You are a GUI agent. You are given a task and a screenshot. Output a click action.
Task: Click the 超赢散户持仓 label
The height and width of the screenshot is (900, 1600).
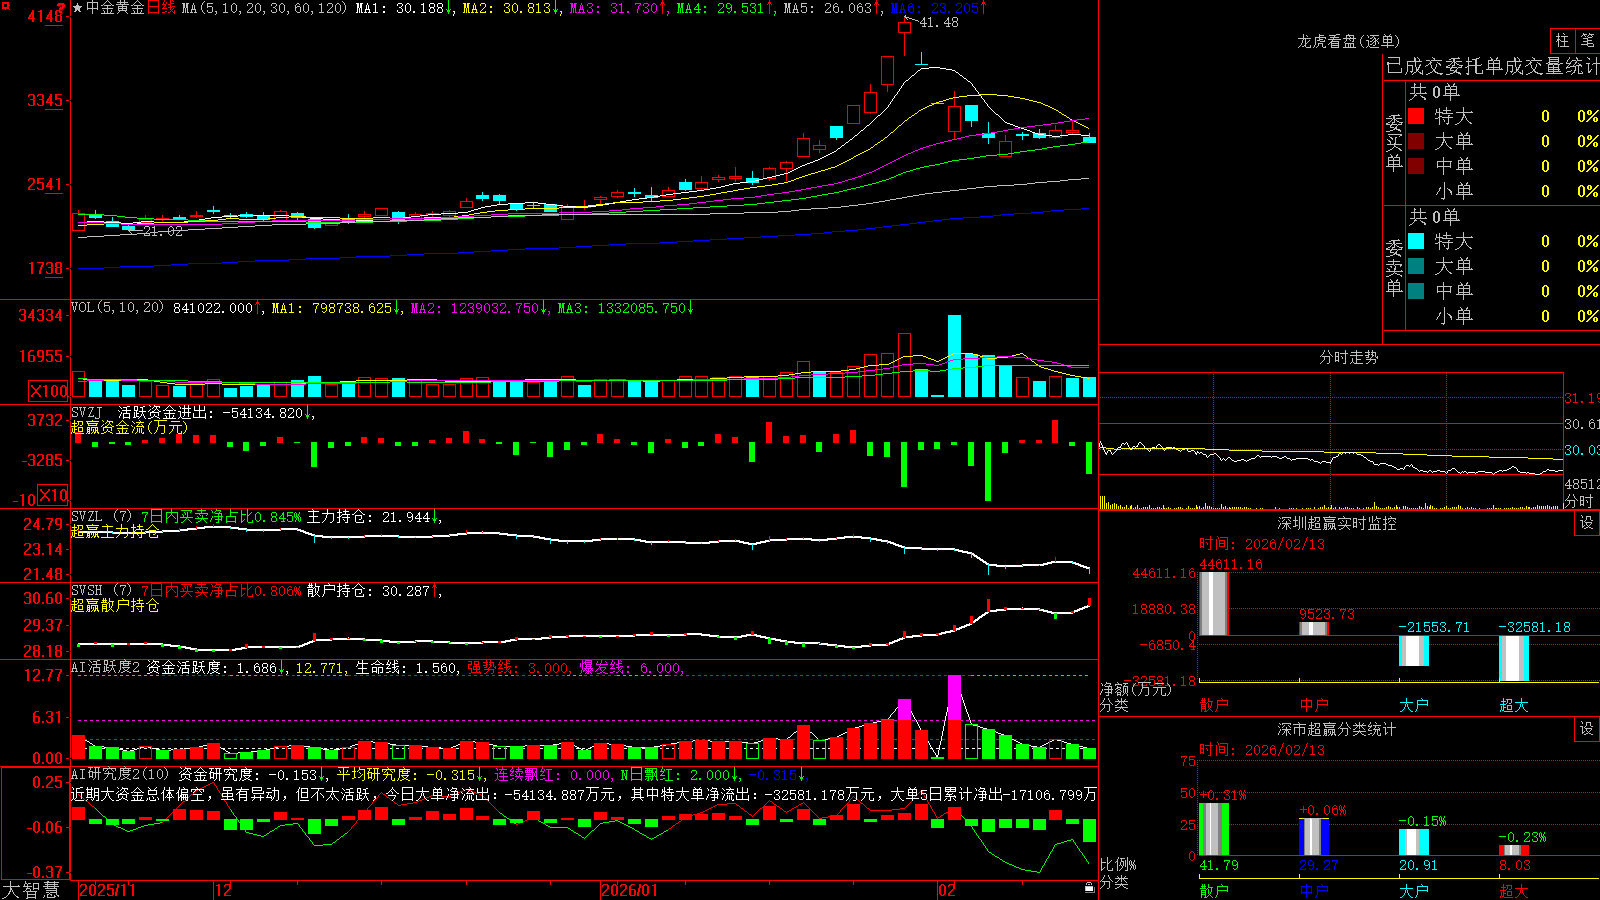click(x=115, y=605)
